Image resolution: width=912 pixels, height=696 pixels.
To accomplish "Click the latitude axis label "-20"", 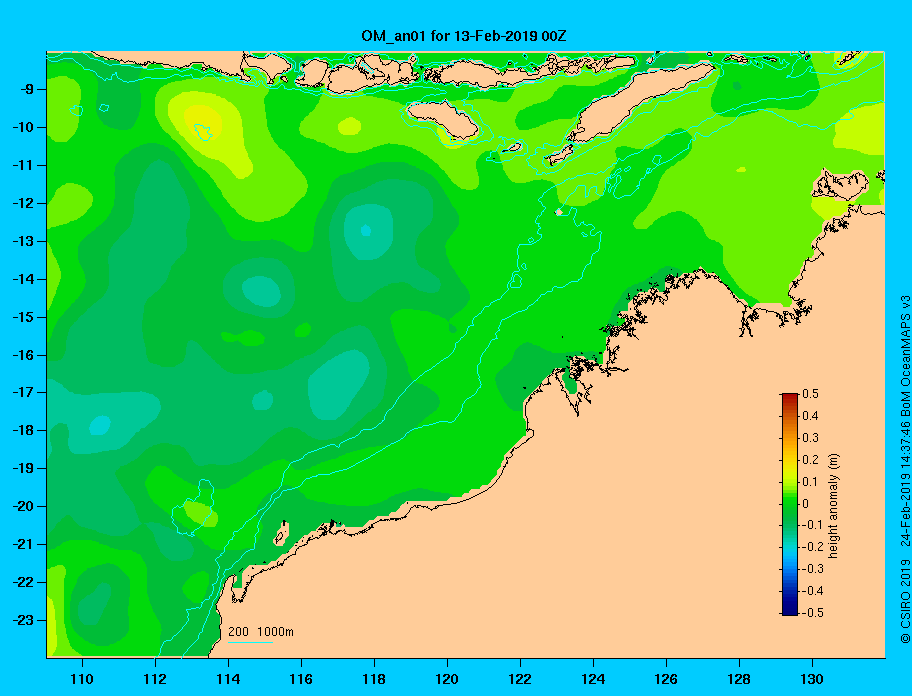I will 23,506.
